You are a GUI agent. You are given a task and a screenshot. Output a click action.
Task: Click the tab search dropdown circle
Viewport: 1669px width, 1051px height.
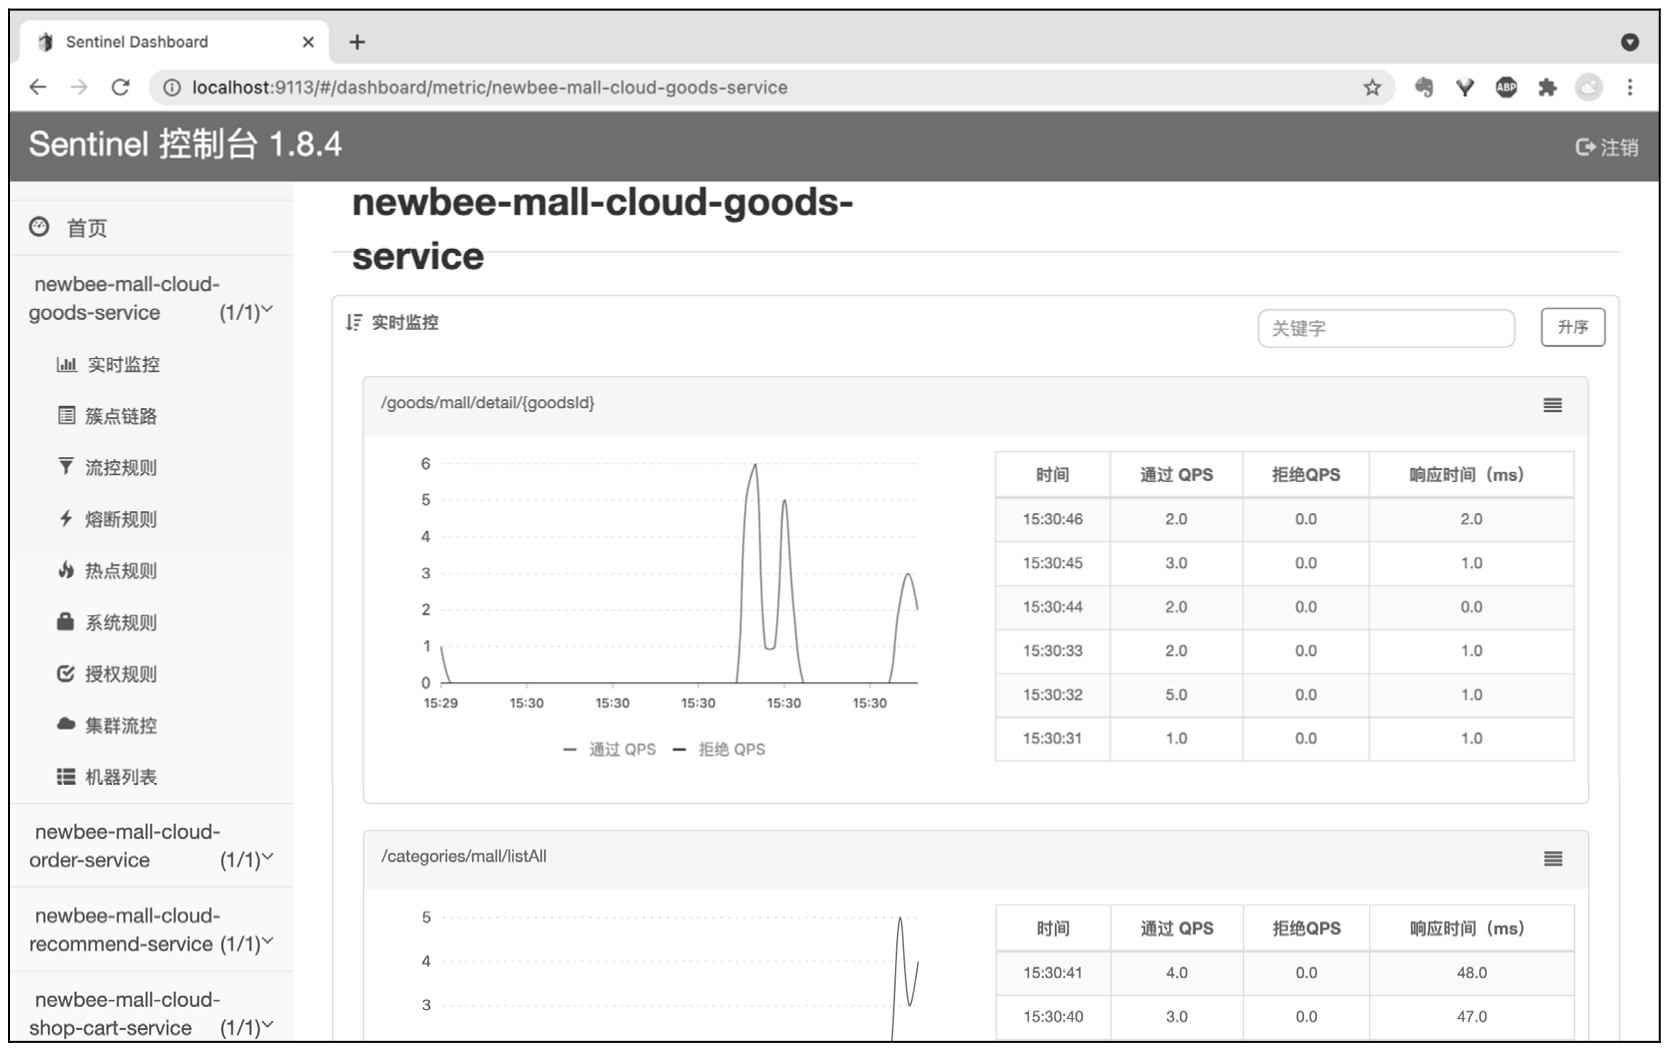click(x=1630, y=42)
